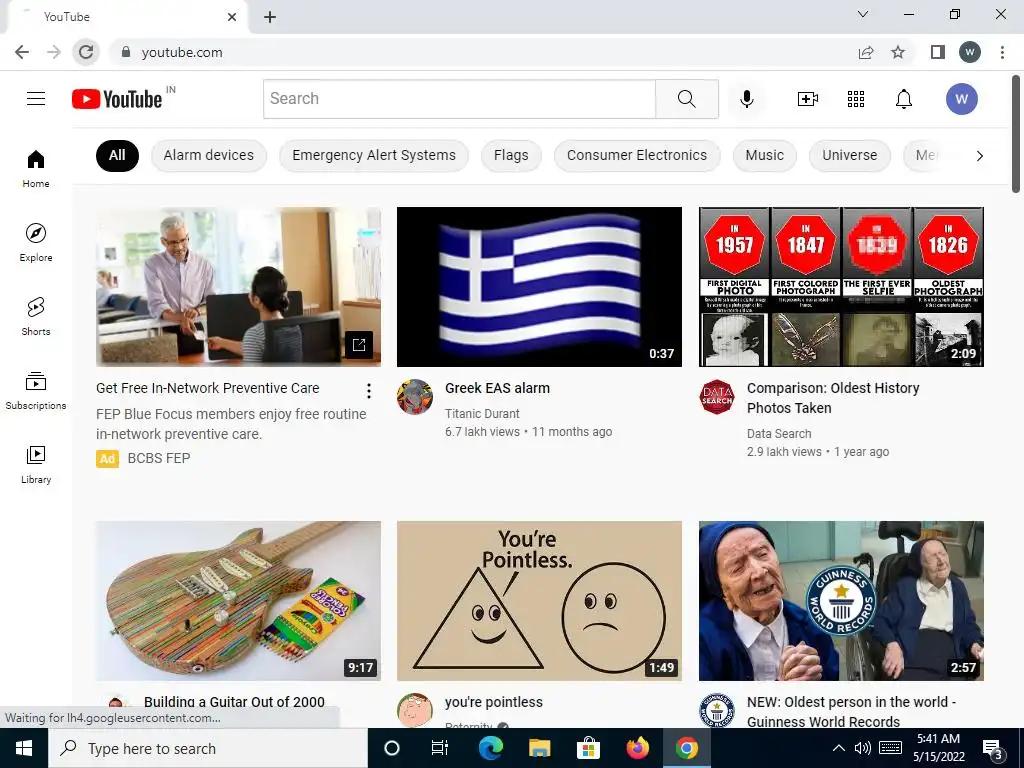The width and height of the screenshot is (1024, 768).
Task: Close the YouTube tab
Action: click(x=232, y=17)
